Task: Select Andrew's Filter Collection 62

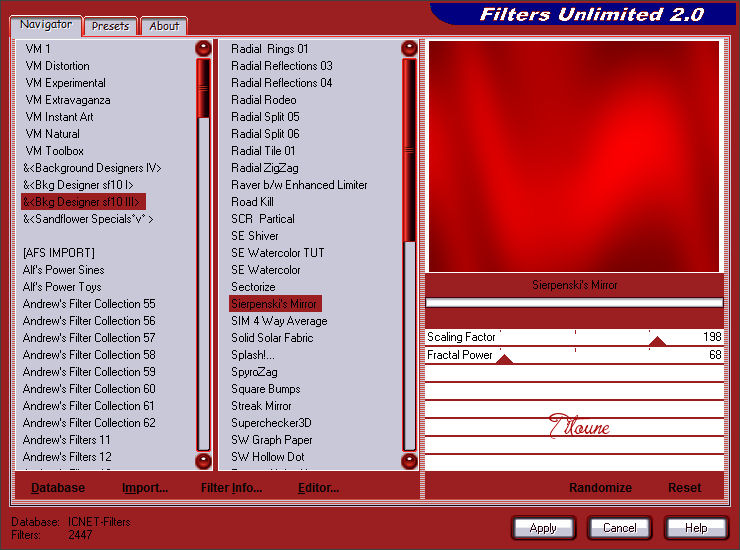Action: pyautogui.click(x=89, y=423)
